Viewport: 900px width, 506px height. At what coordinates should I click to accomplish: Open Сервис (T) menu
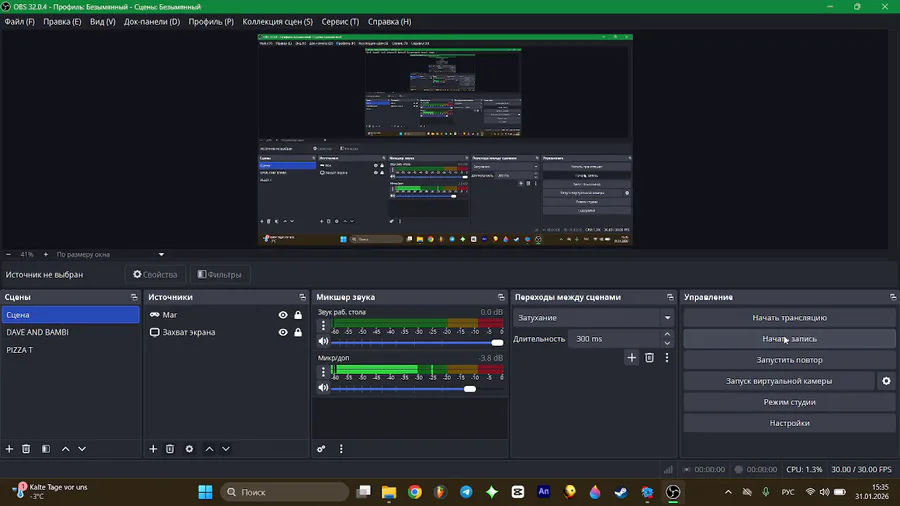340,22
